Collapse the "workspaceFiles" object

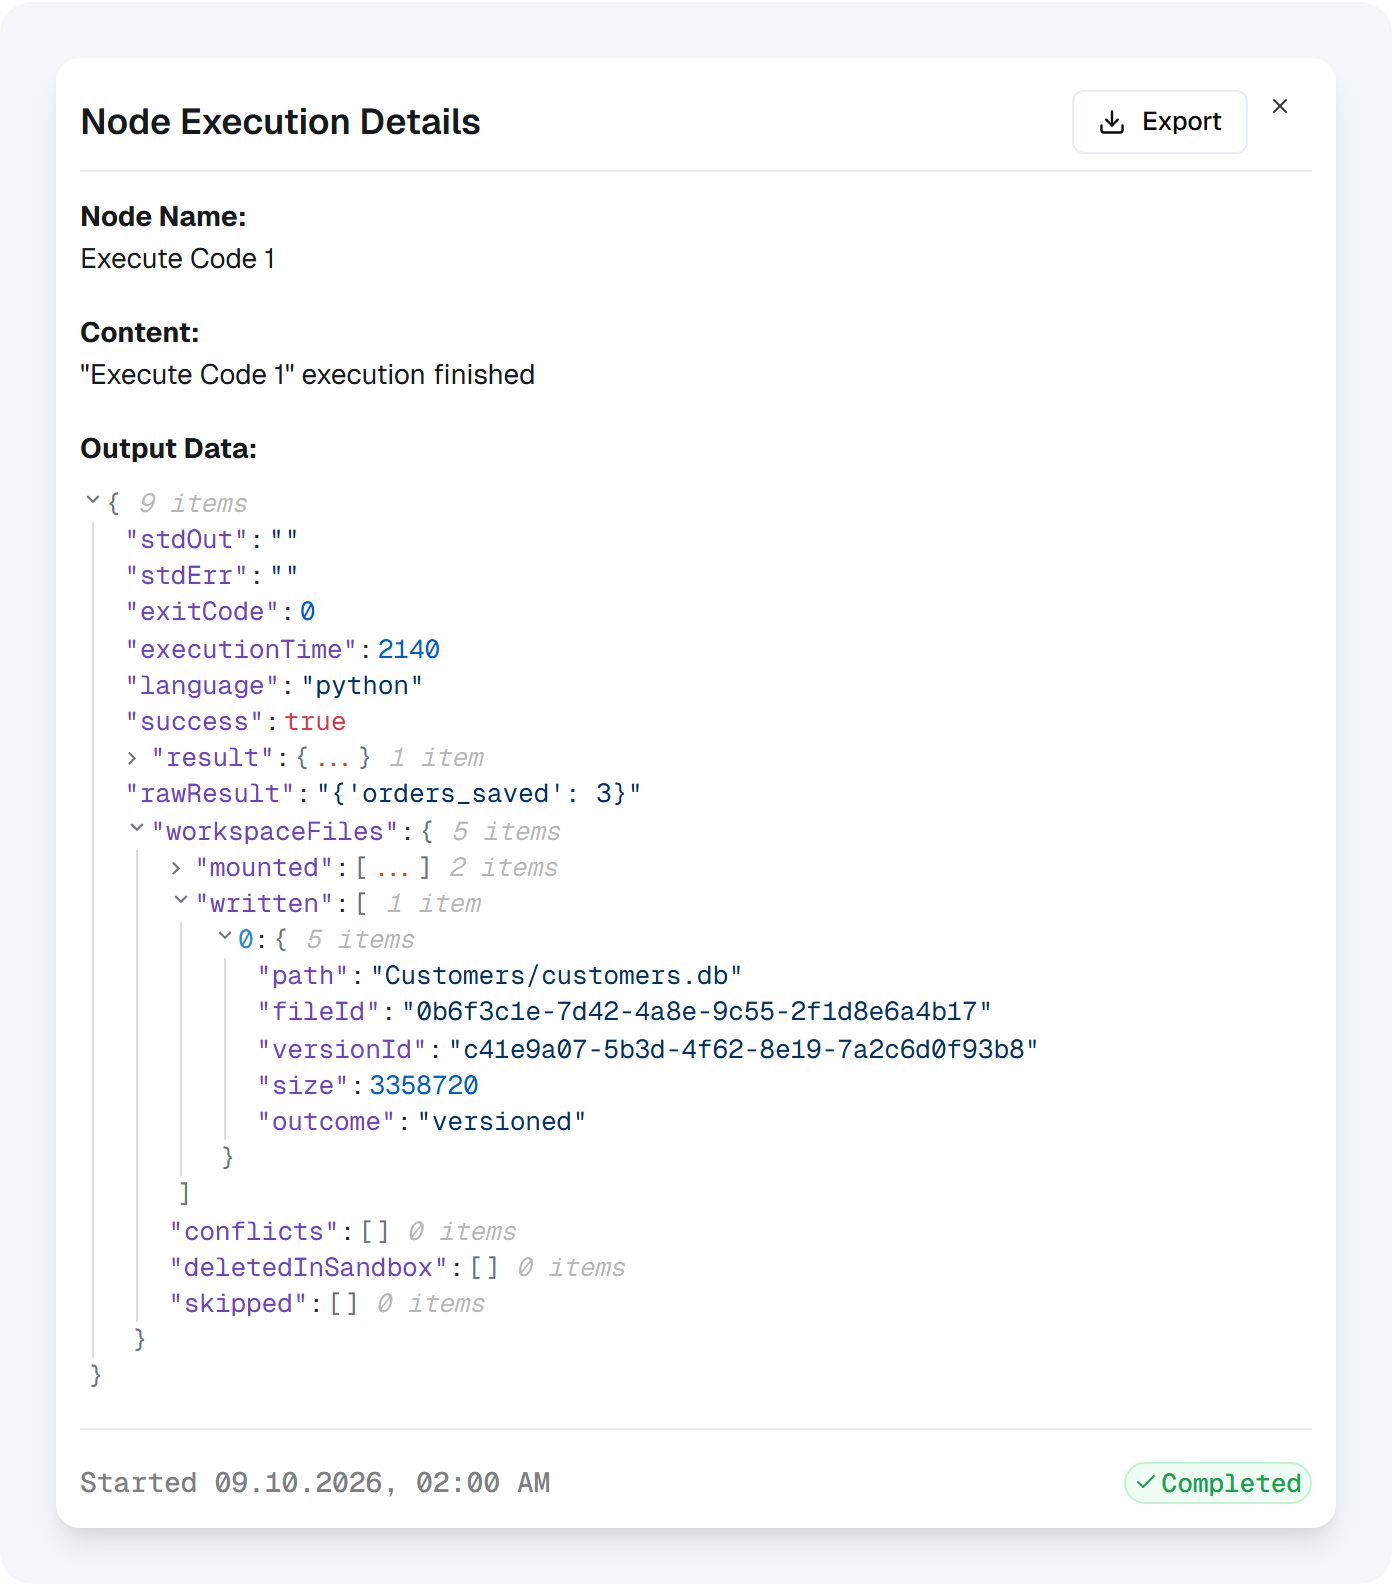137,828
